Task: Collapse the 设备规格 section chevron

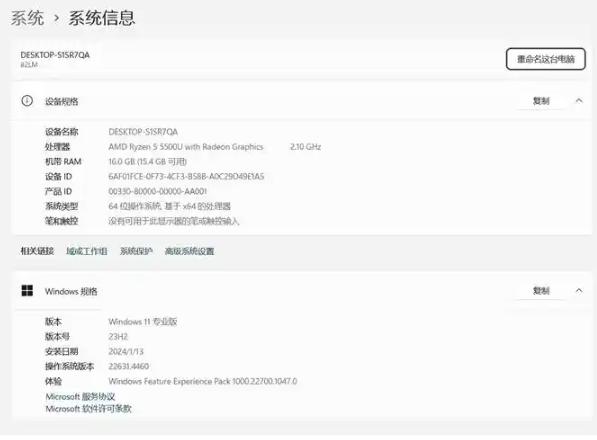Action: point(579,101)
